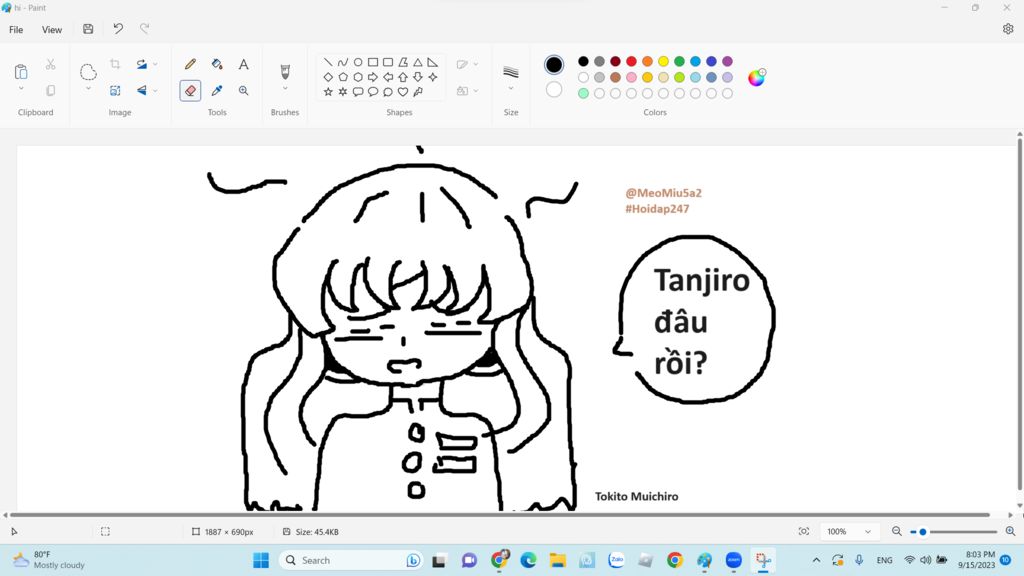
Task: Open Paint settings gear
Action: 1008,29
